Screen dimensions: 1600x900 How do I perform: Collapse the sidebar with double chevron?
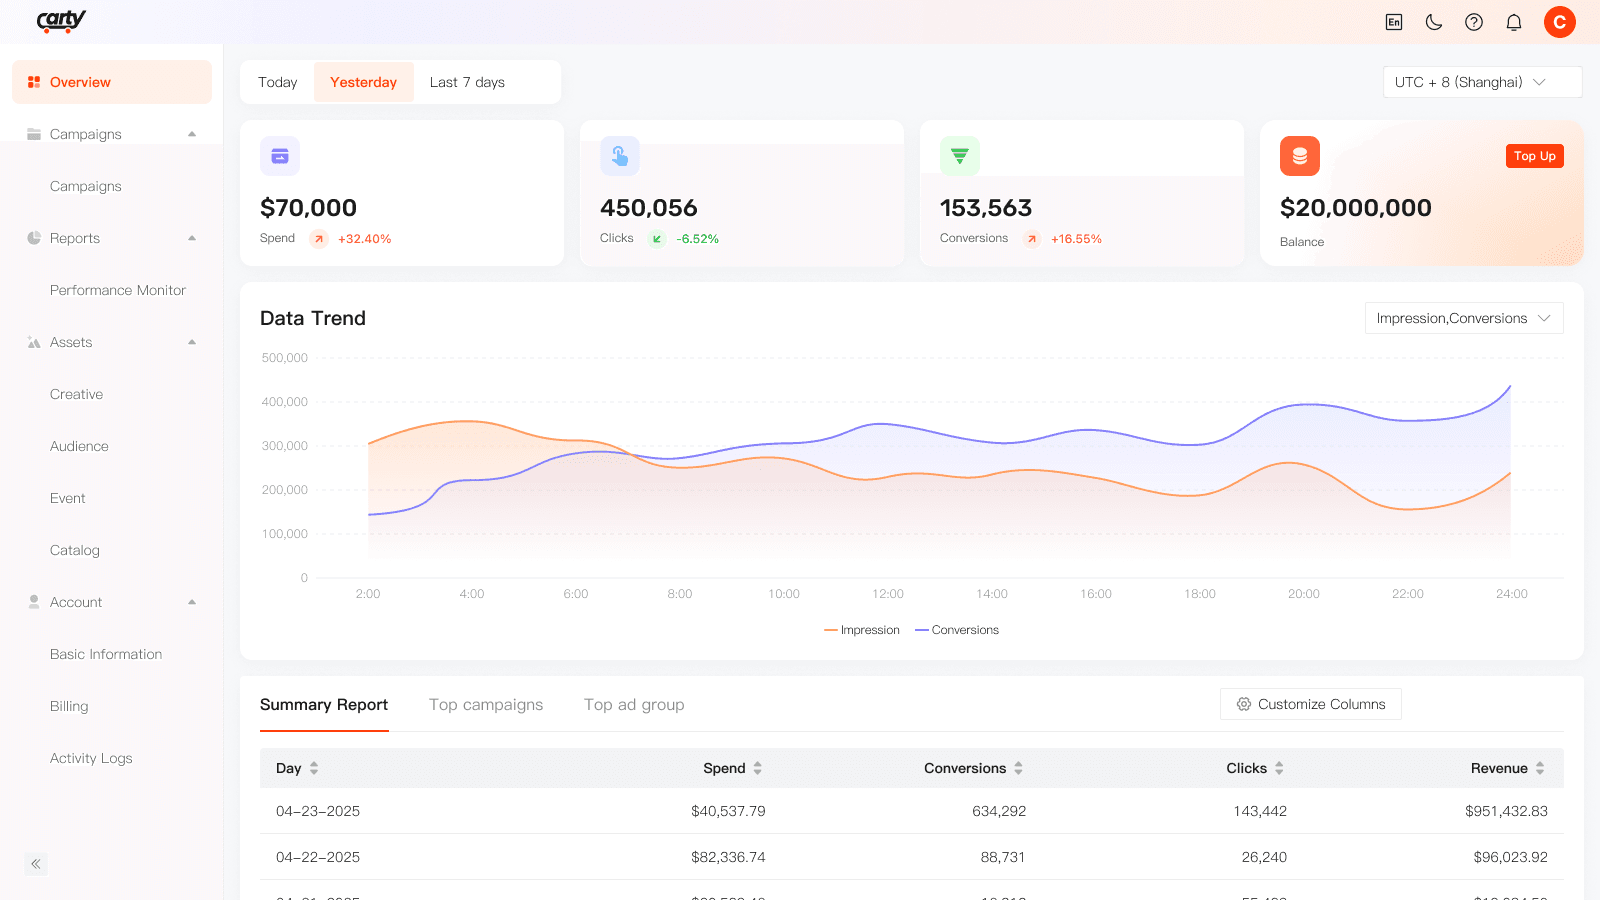[36, 864]
